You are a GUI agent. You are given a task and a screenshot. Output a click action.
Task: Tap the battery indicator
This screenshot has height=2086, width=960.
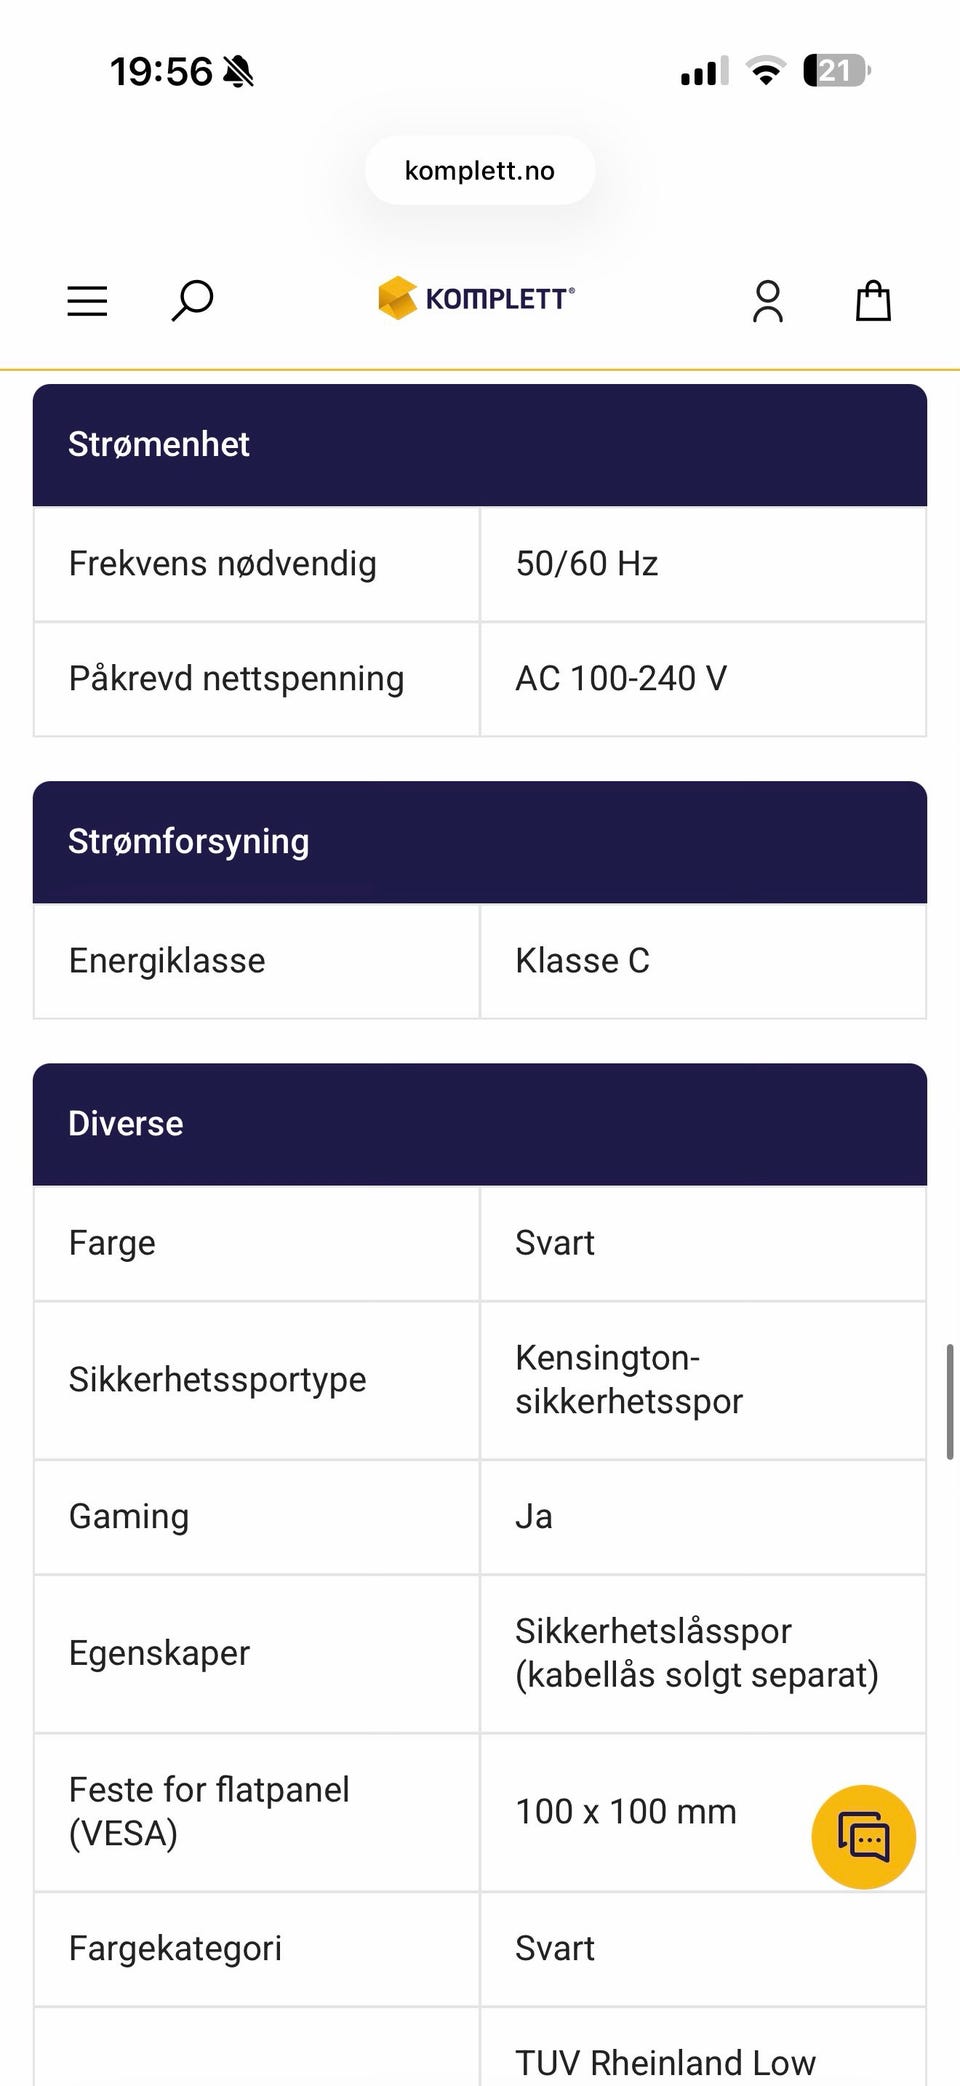837,71
